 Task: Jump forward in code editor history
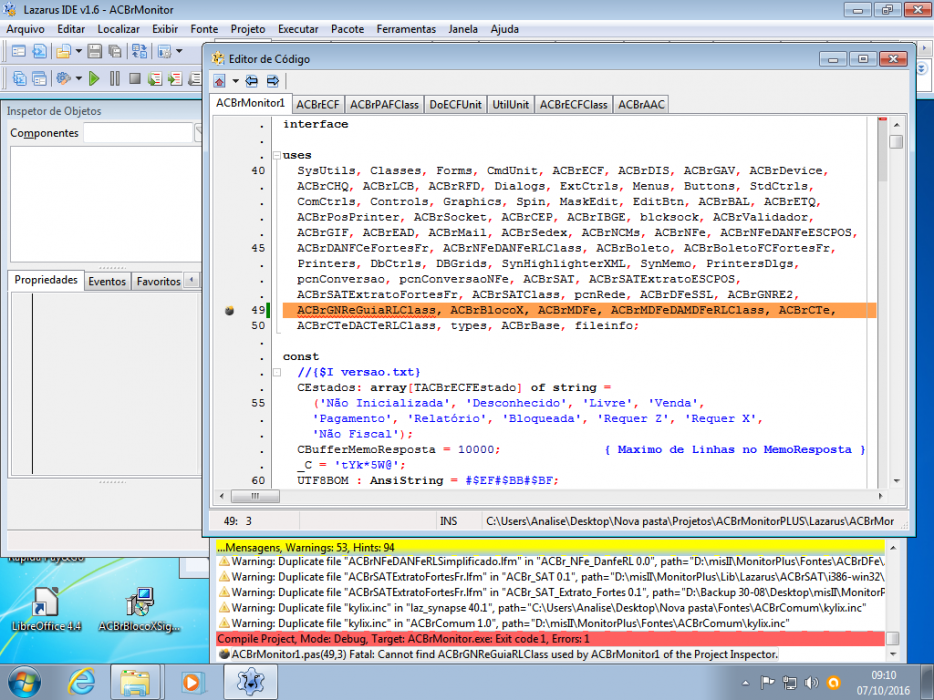tap(272, 81)
